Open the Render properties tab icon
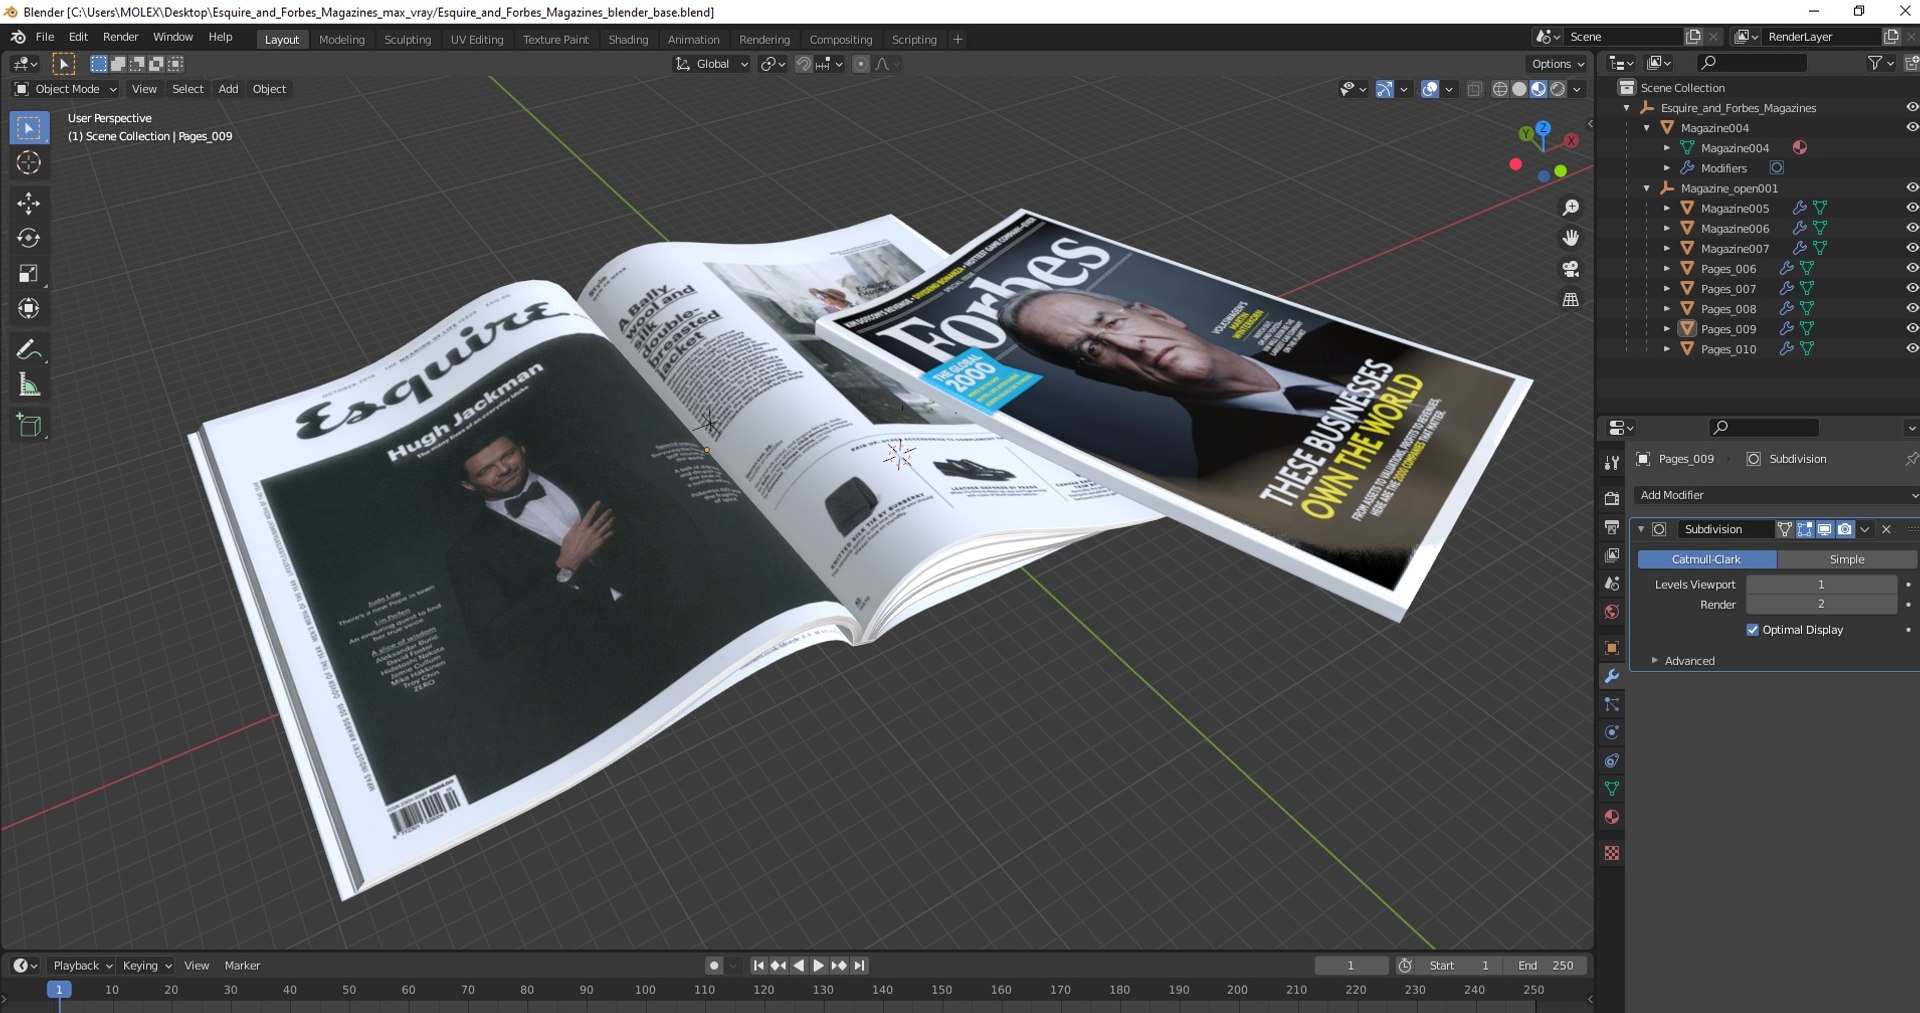1920x1013 pixels. (x=1612, y=498)
